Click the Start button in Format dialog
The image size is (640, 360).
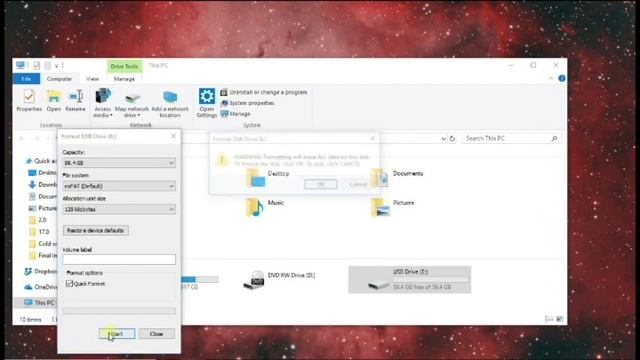(117, 334)
